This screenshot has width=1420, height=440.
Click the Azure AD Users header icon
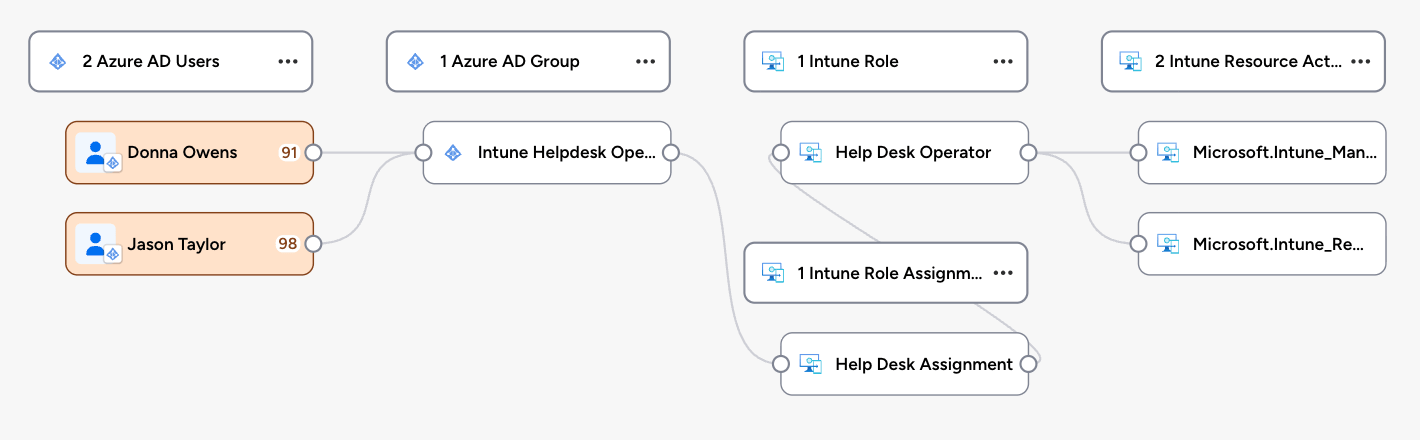click(58, 62)
